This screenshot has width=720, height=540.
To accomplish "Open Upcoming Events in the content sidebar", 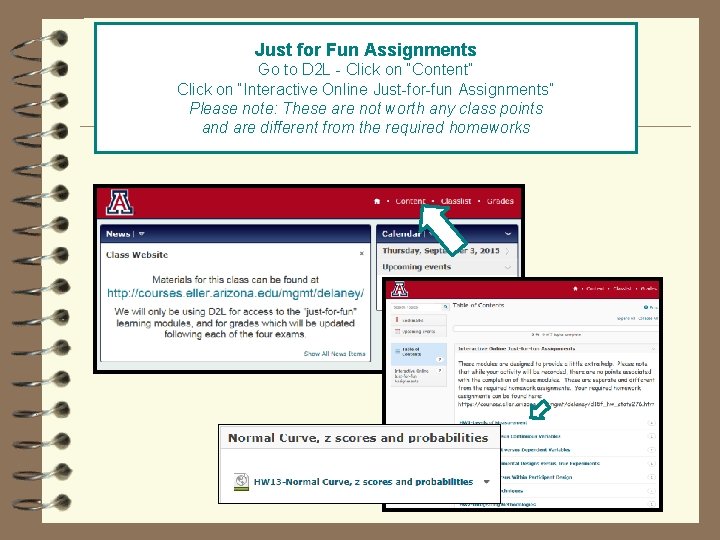I will click(419, 331).
